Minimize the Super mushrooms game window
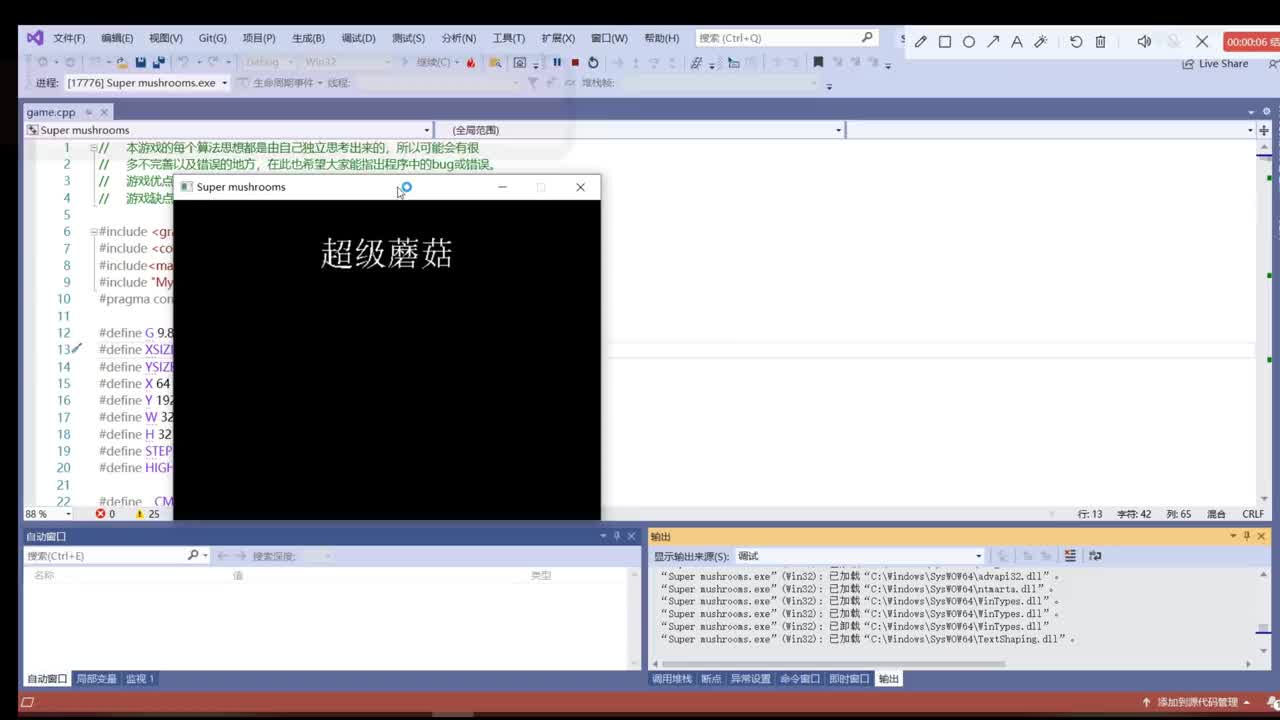The image size is (1280, 720). [502, 187]
